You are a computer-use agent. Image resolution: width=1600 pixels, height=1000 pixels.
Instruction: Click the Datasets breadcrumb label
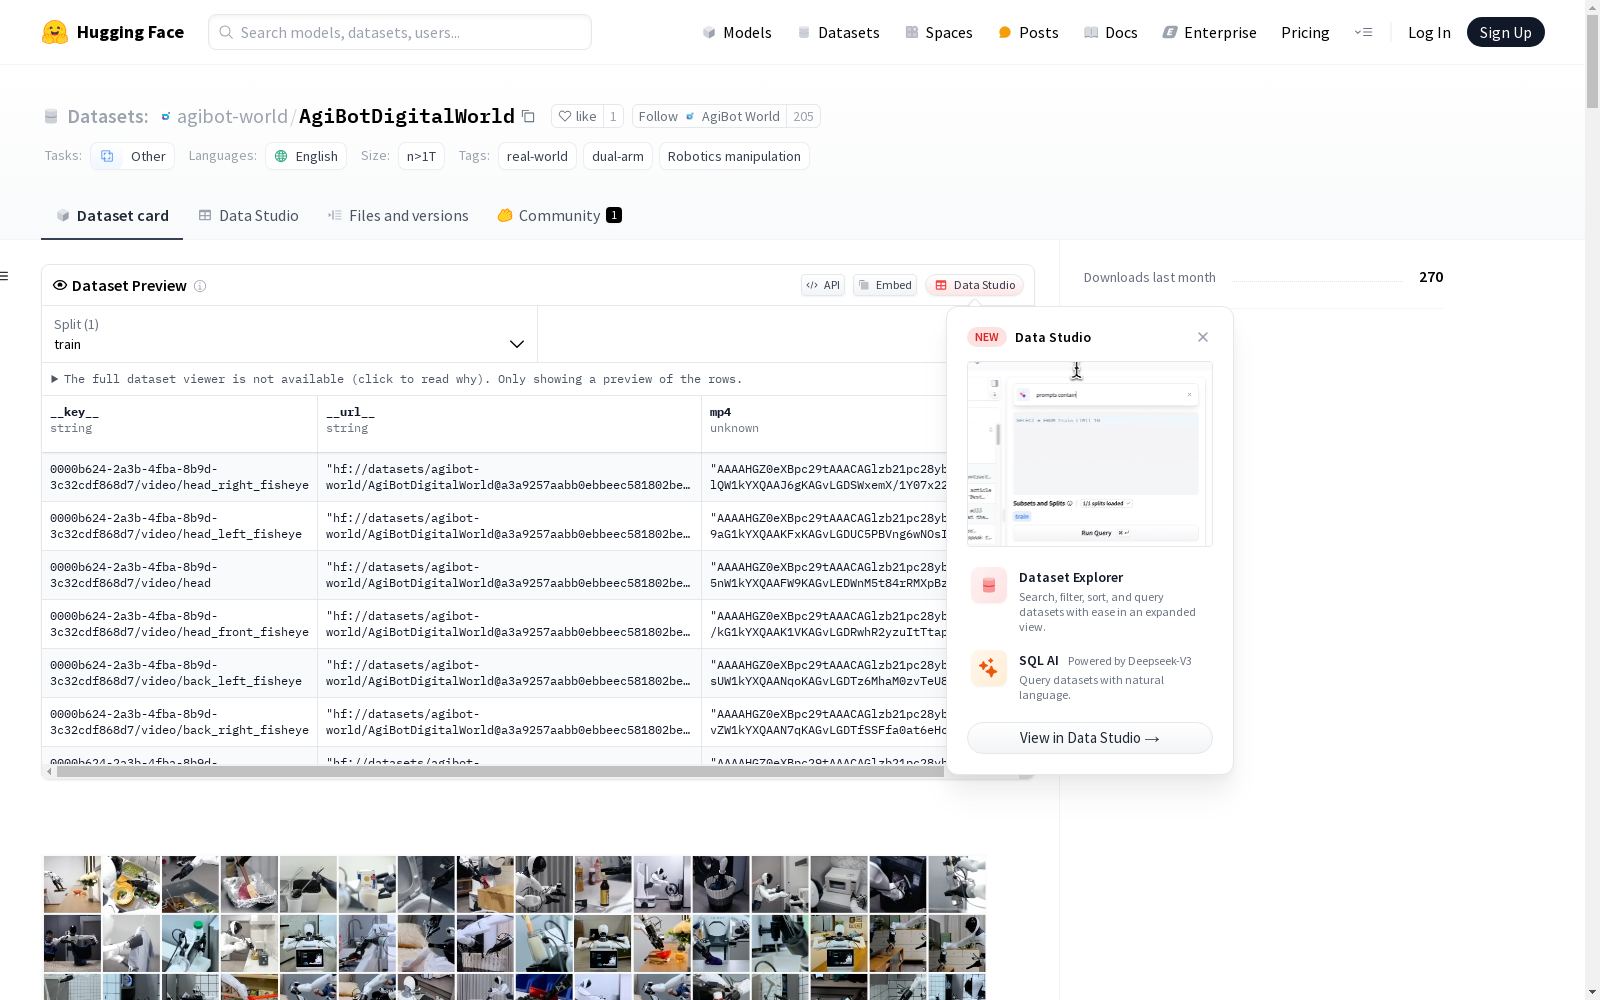(x=108, y=116)
